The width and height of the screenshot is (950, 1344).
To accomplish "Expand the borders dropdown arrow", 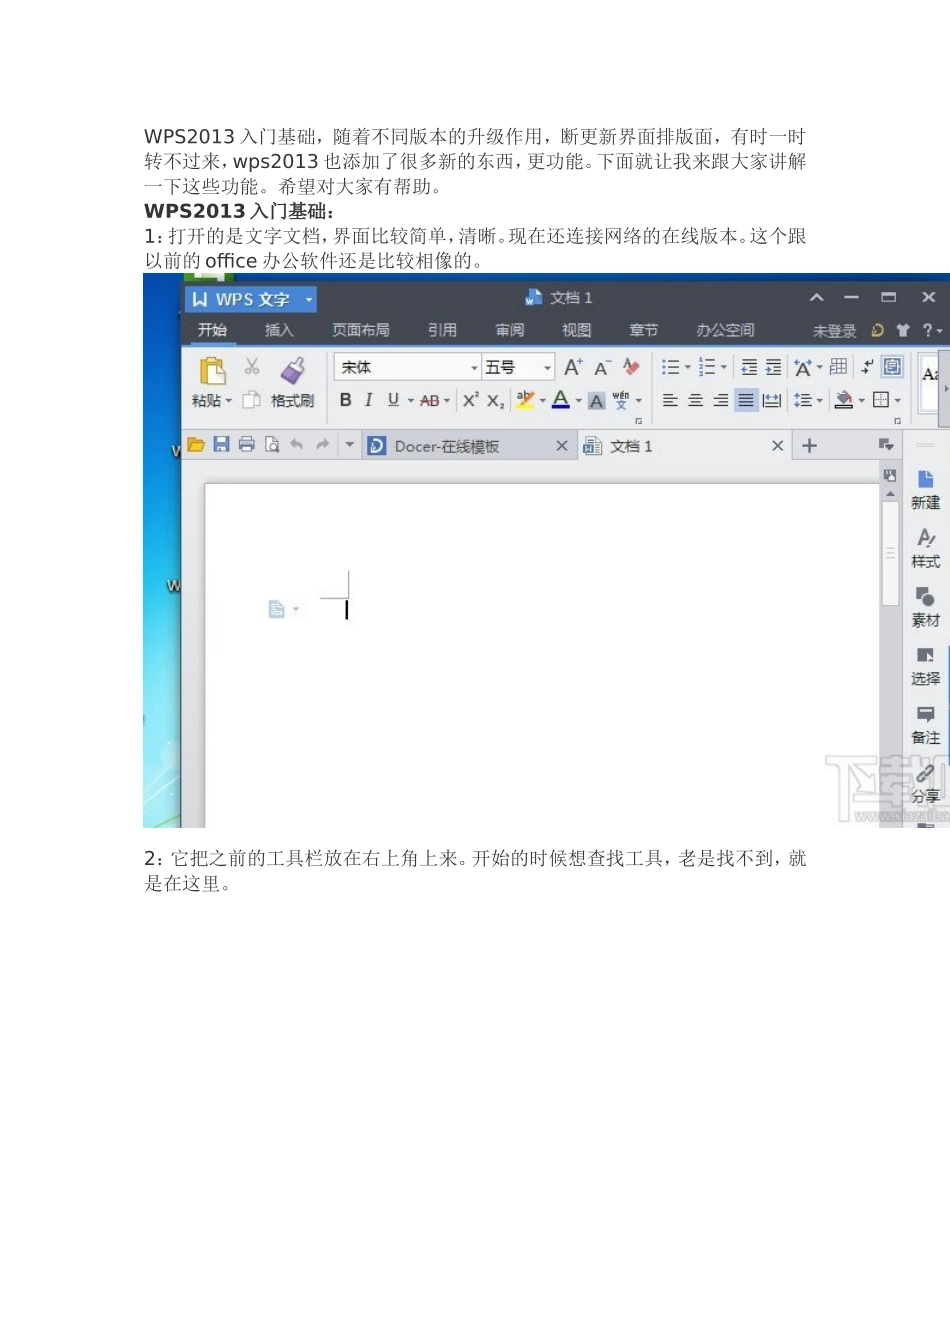I will click(898, 401).
